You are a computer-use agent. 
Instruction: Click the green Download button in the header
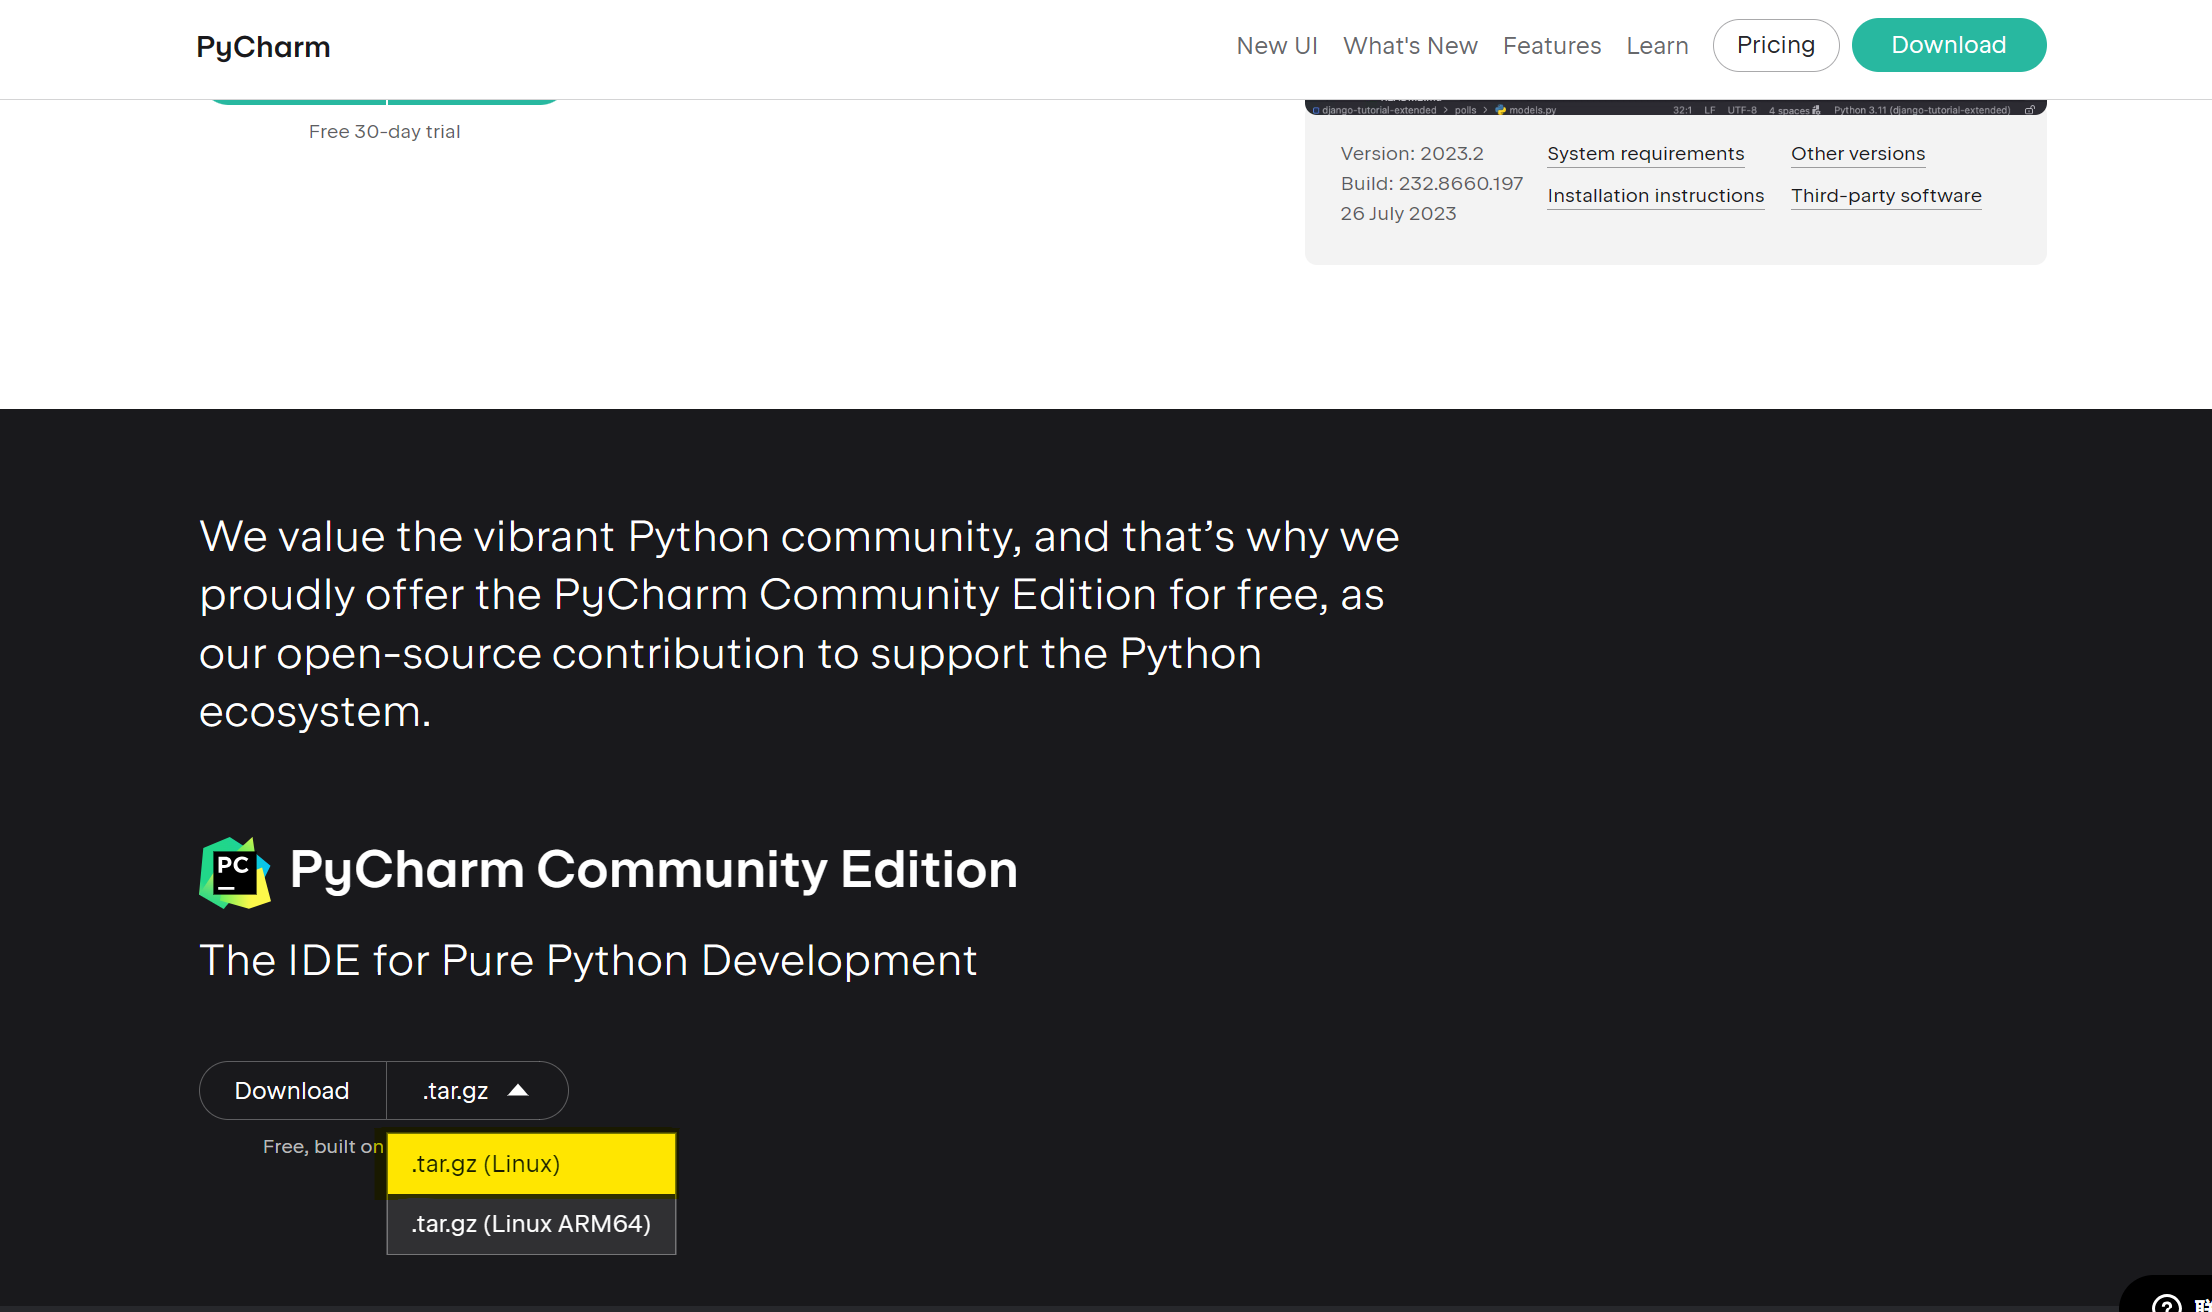point(1948,44)
